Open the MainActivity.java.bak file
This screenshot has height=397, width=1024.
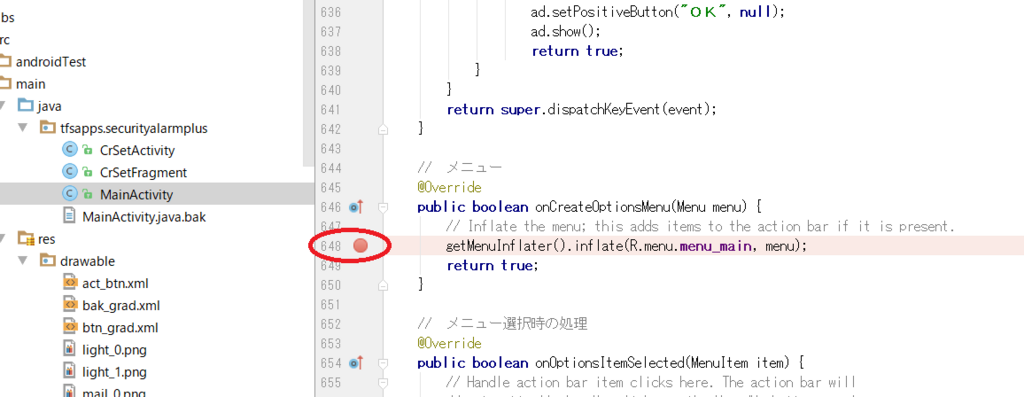tap(144, 217)
